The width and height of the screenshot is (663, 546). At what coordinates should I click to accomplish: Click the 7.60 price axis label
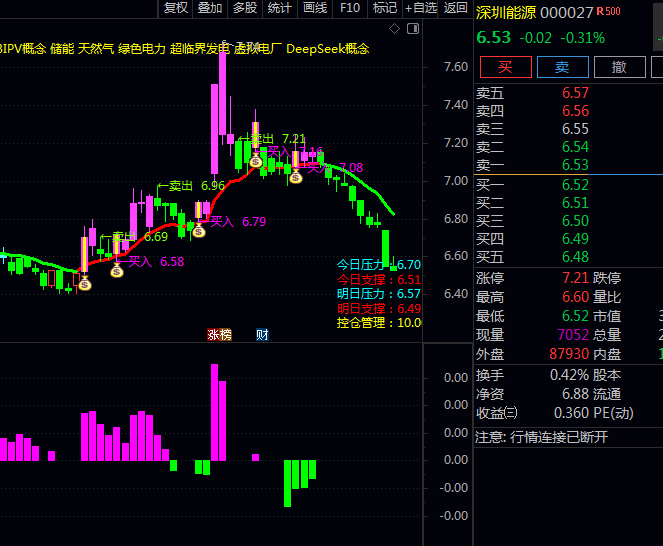coord(456,67)
